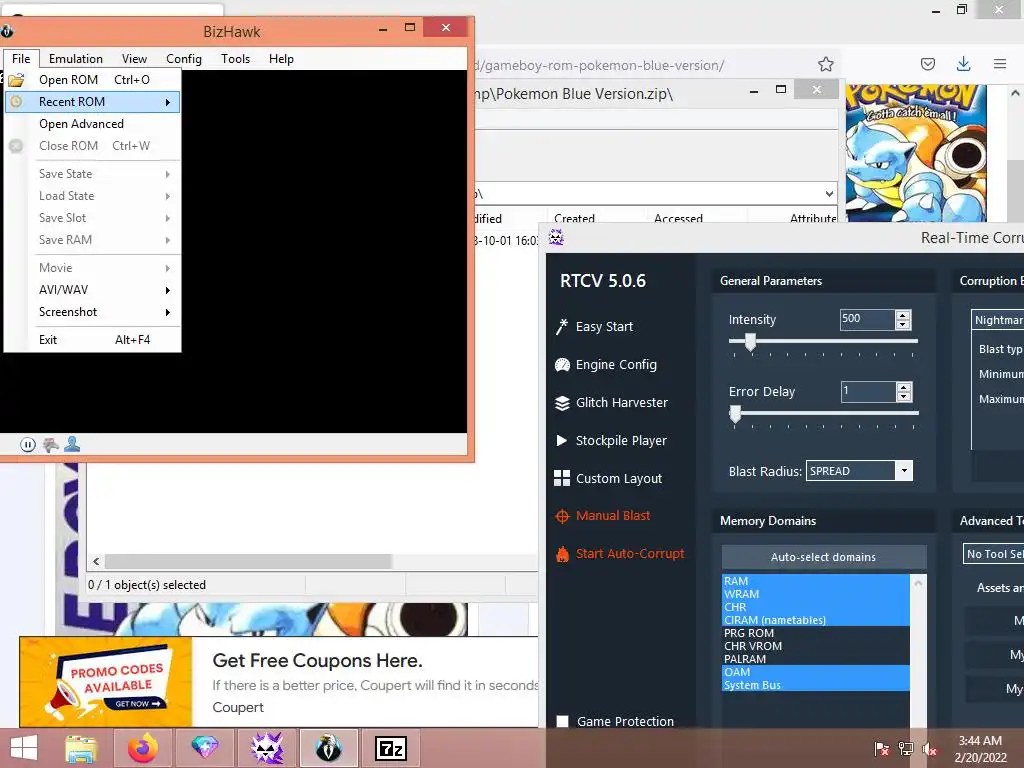1024x768 pixels.
Task: Click the pause icon in BizHawk status bar
Action: coord(27,445)
